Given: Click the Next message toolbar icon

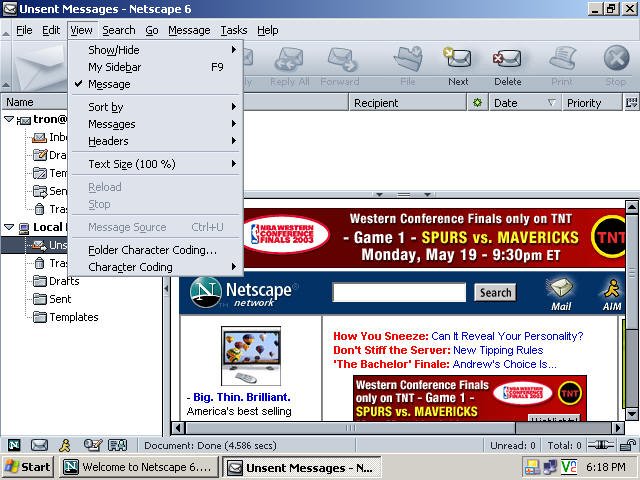Looking at the screenshot, I should (458, 58).
